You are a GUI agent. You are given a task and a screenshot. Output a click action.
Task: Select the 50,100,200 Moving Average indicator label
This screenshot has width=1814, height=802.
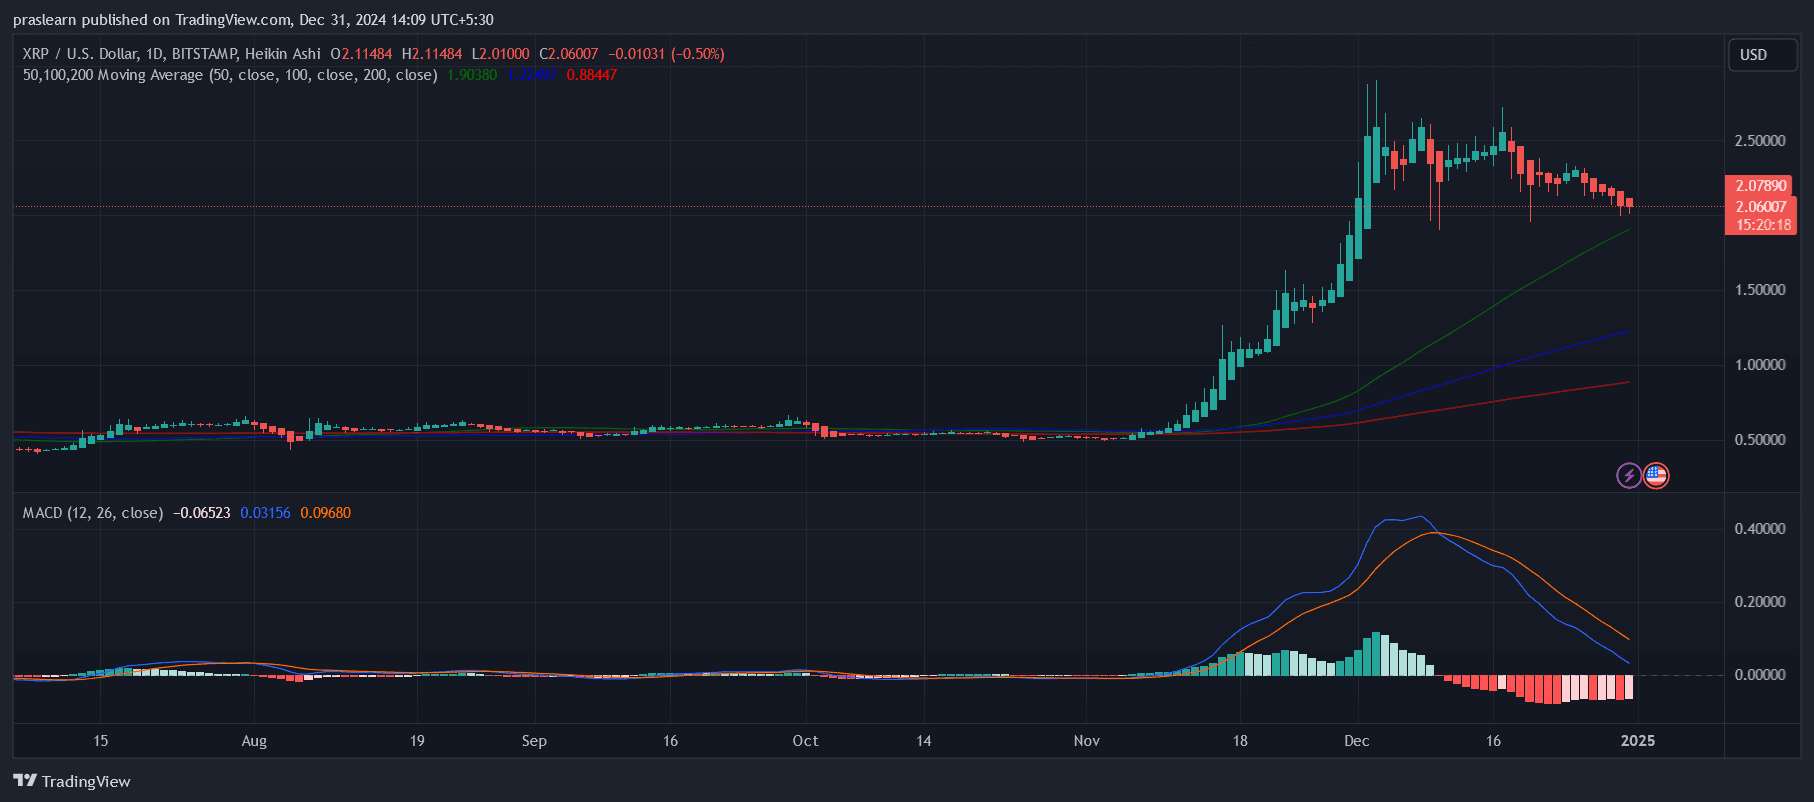pyautogui.click(x=230, y=75)
